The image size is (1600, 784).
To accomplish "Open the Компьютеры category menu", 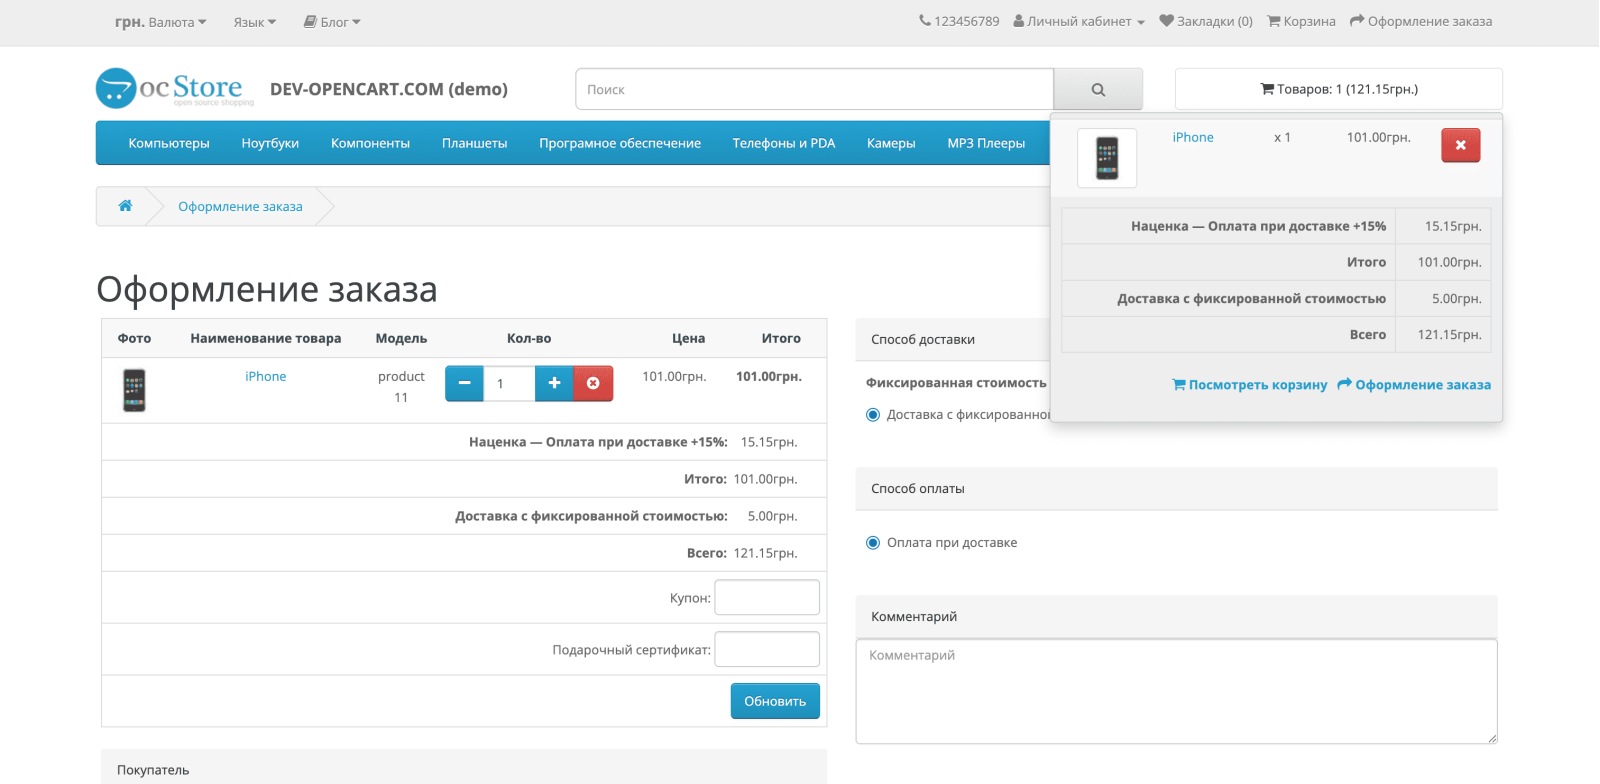I will pos(169,143).
